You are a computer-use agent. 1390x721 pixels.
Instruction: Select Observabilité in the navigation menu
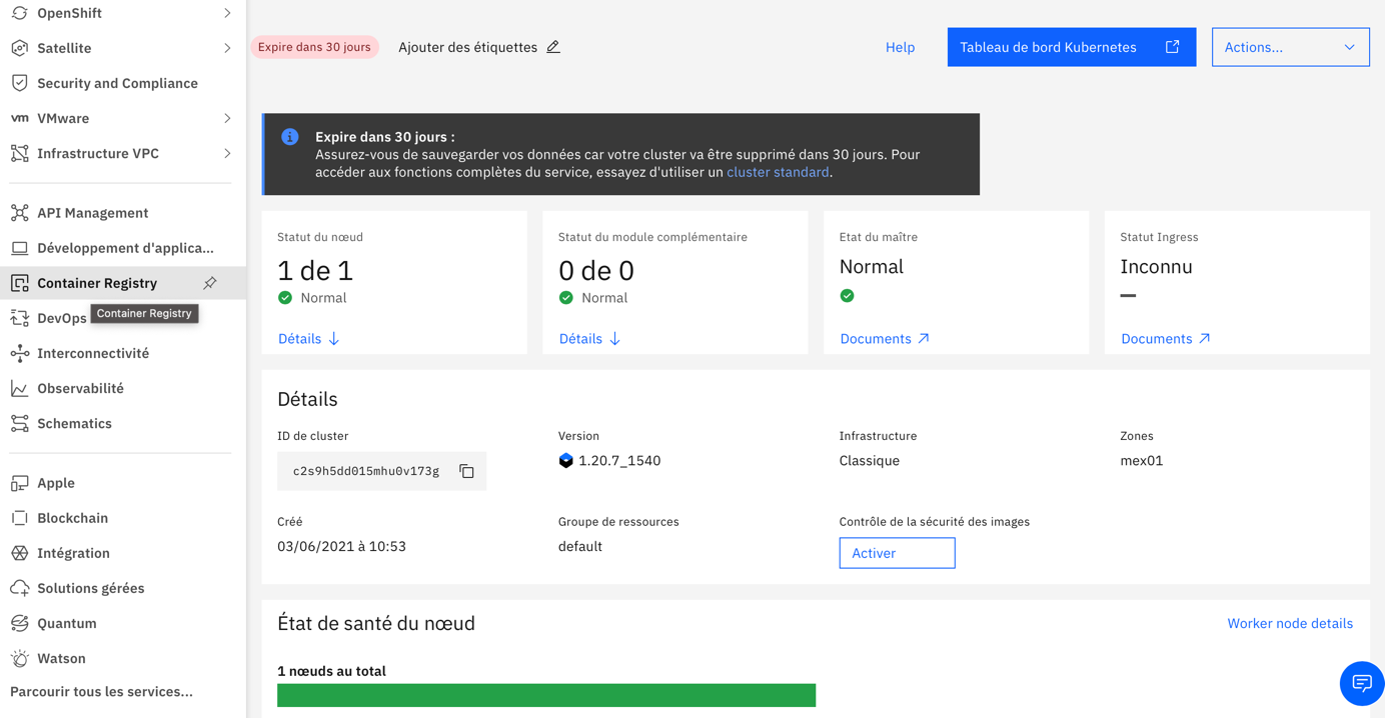click(80, 388)
